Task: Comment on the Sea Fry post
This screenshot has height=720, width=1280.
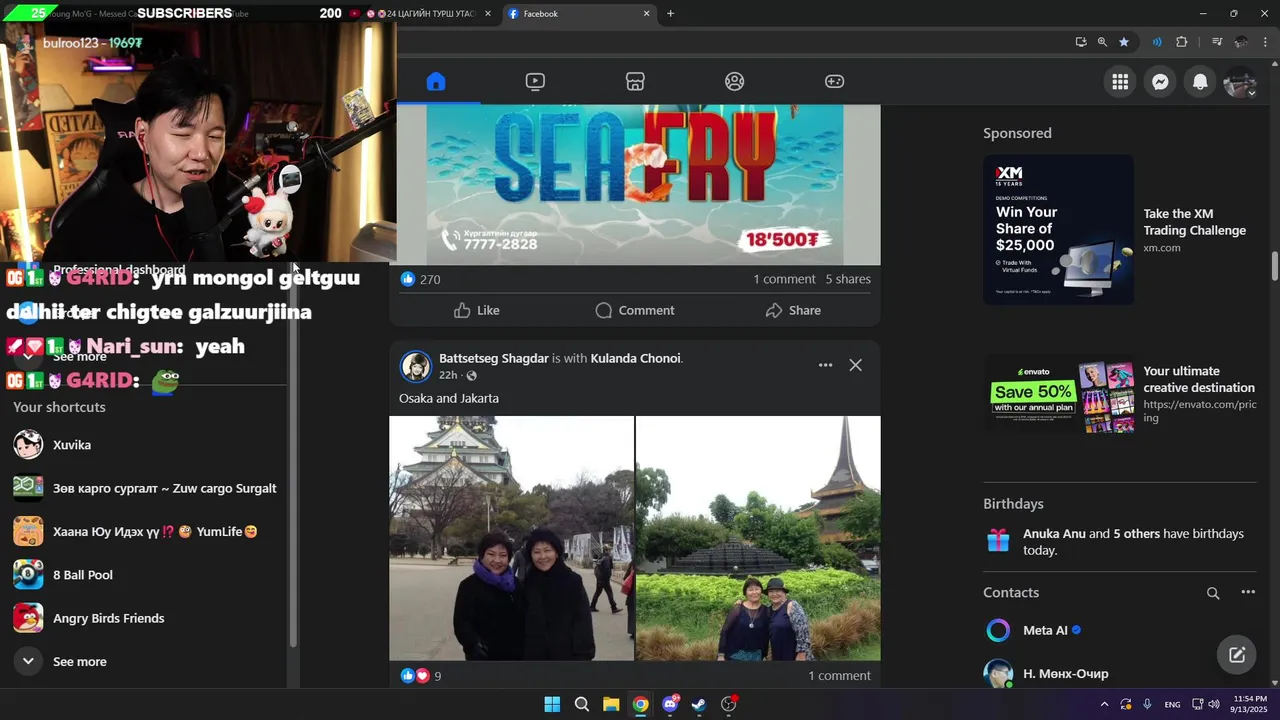Action: (x=635, y=310)
